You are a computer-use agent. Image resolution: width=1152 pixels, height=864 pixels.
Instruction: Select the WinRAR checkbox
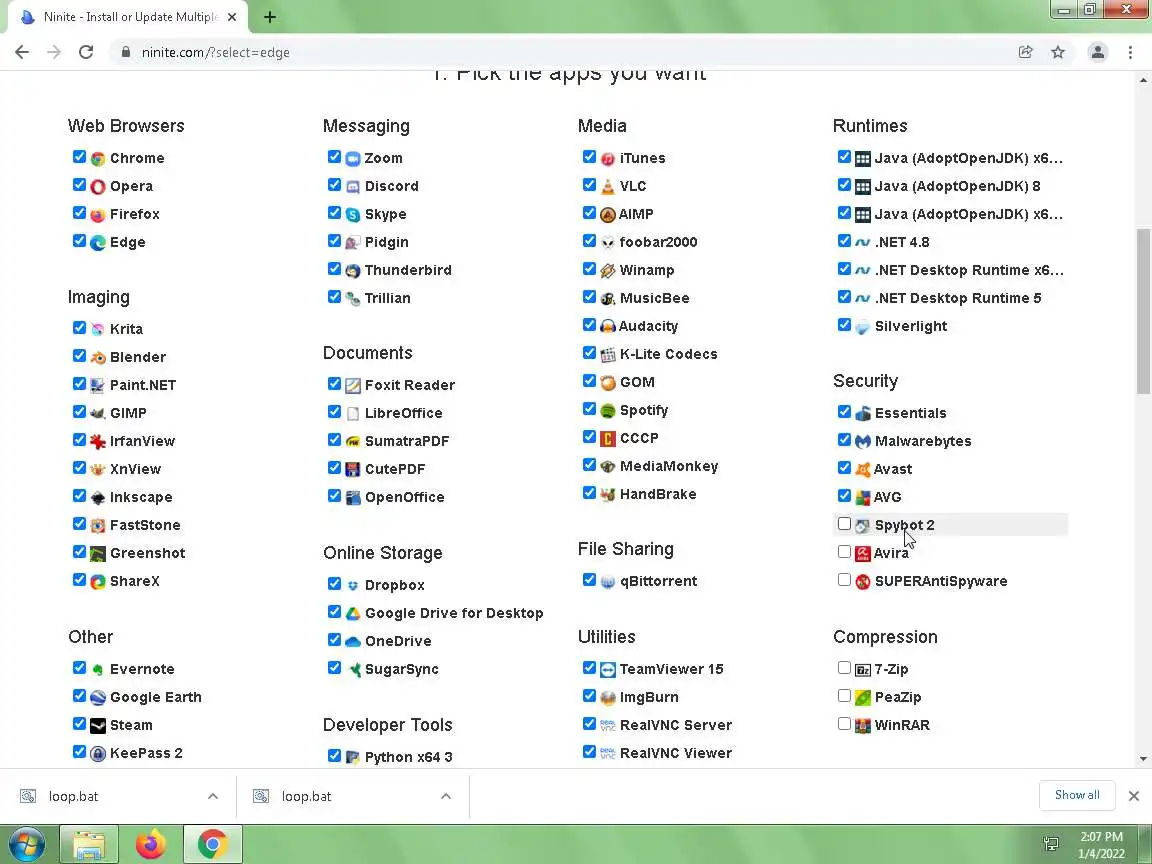click(x=844, y=724)
